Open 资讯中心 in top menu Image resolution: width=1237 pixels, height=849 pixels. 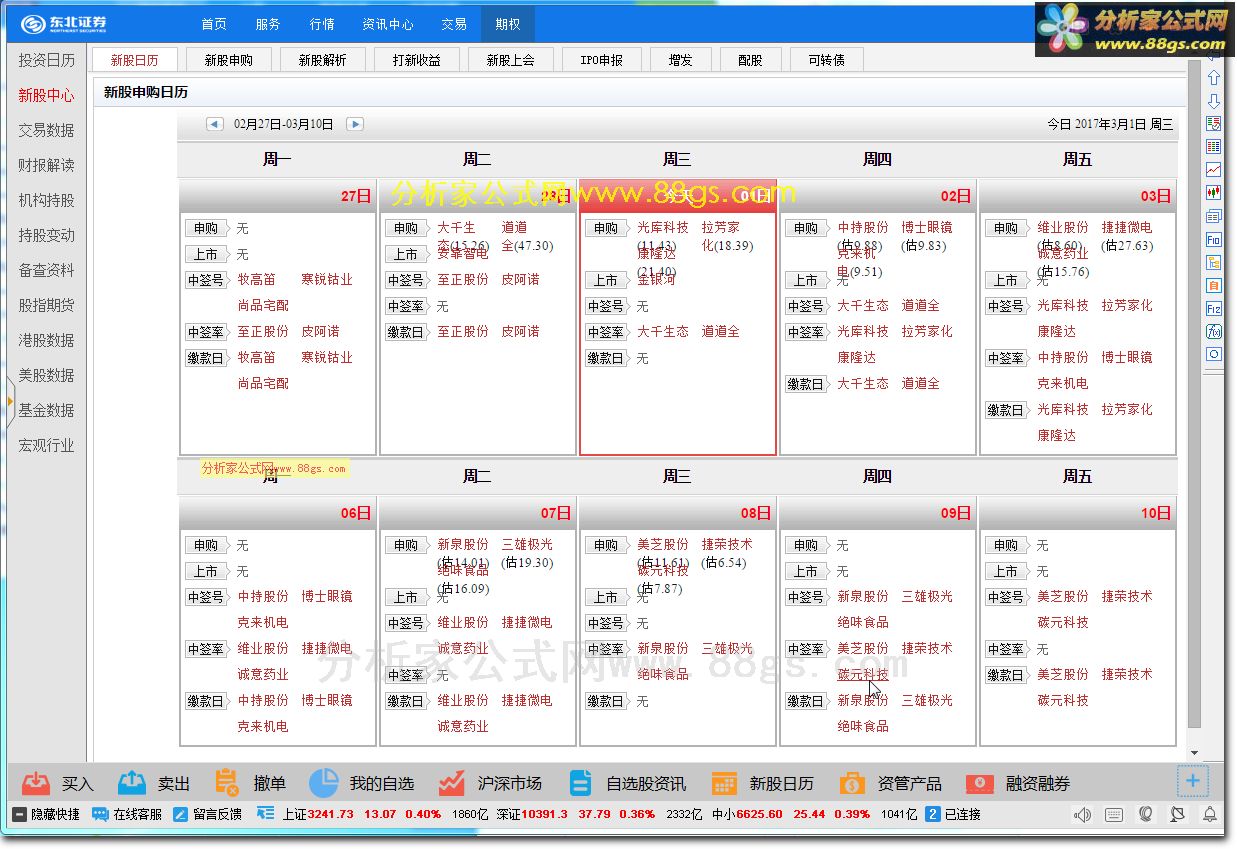tap(388, 24)
